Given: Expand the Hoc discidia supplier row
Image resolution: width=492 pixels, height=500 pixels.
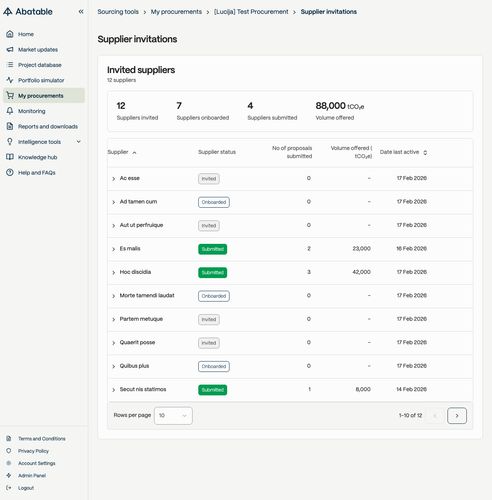Looking at the screenshot, I should click(113, 272).
